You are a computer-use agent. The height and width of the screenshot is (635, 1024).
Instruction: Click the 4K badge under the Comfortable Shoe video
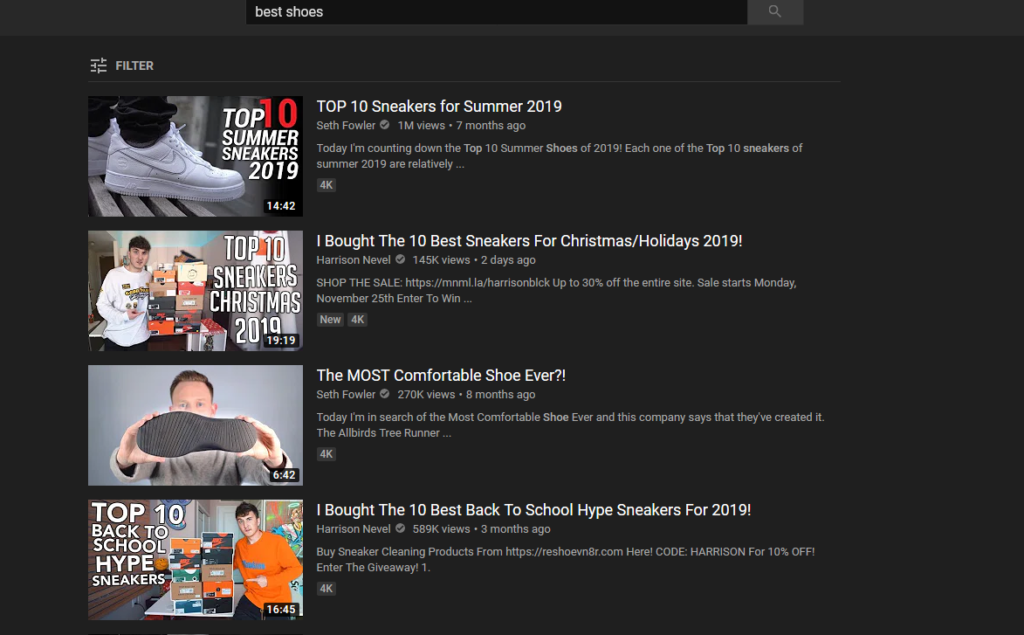(326, 453)
